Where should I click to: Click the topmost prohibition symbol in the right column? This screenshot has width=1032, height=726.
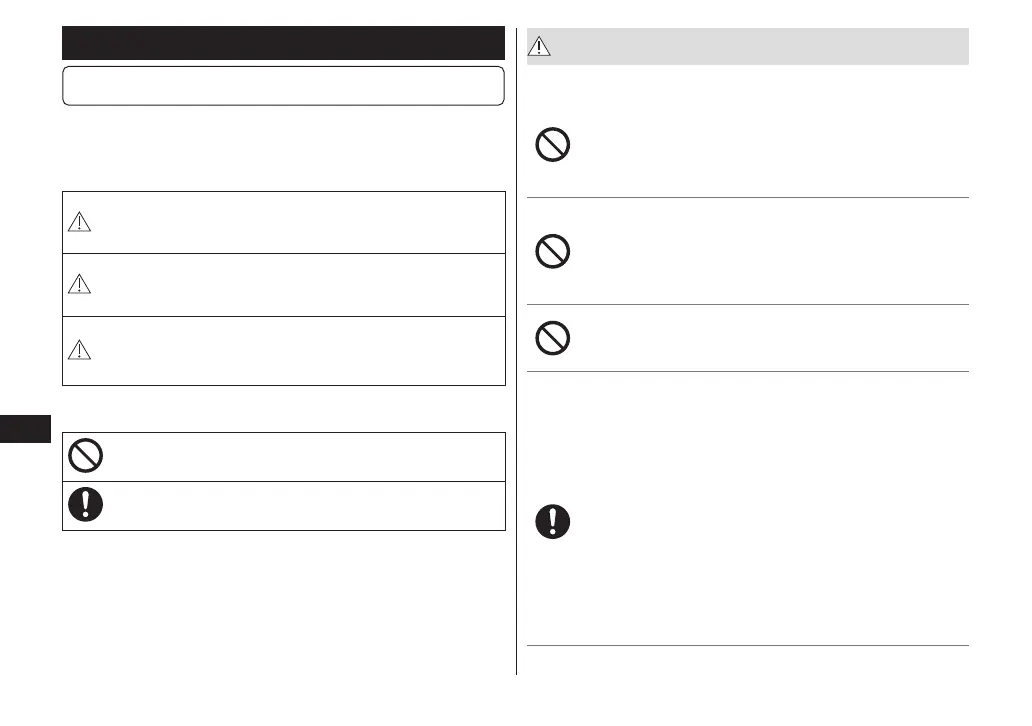[553, 147]
